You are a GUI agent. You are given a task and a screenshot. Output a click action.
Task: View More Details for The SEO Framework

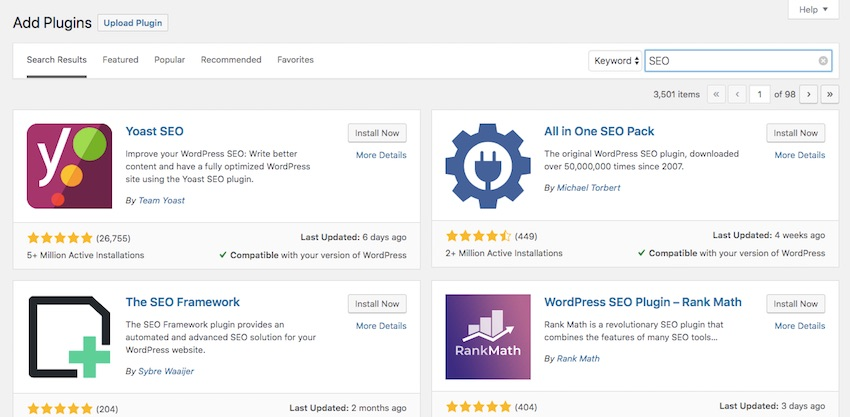click(381, 326)
